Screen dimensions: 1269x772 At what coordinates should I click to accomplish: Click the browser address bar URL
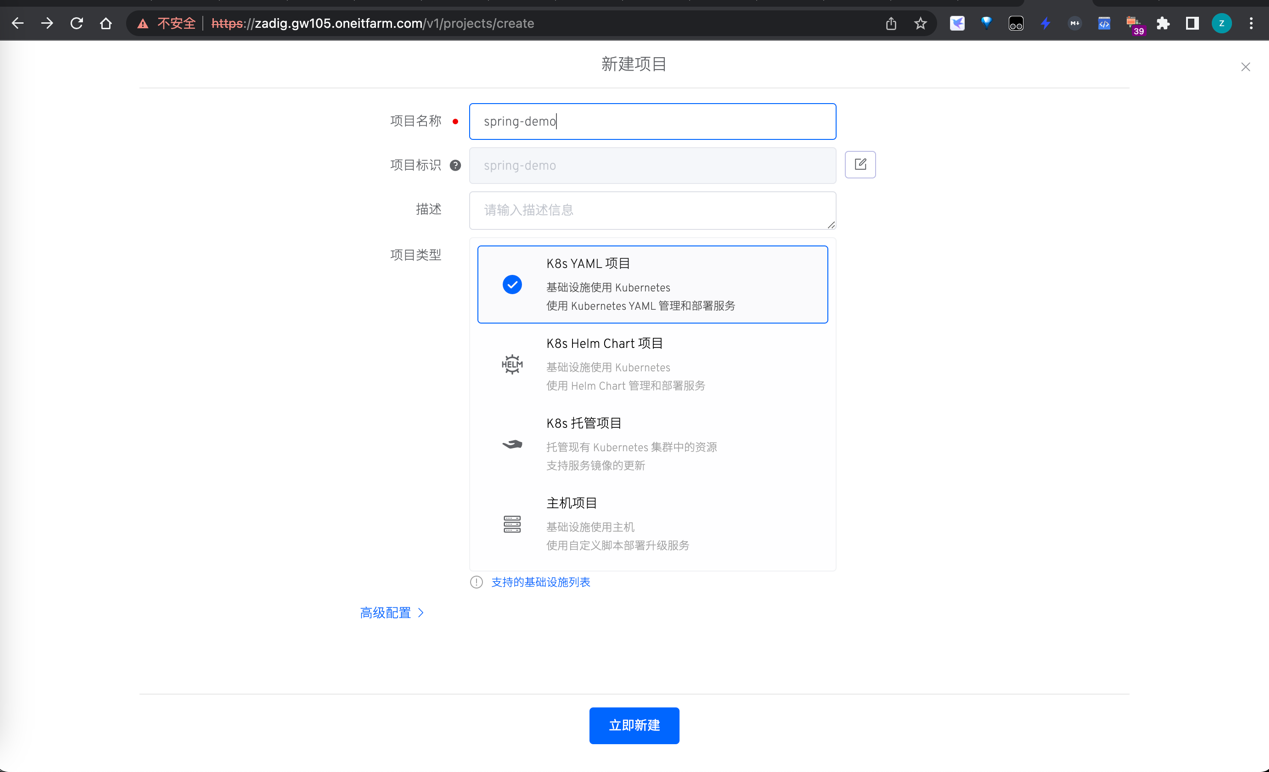pyautogui.click(x=372, y=23)
